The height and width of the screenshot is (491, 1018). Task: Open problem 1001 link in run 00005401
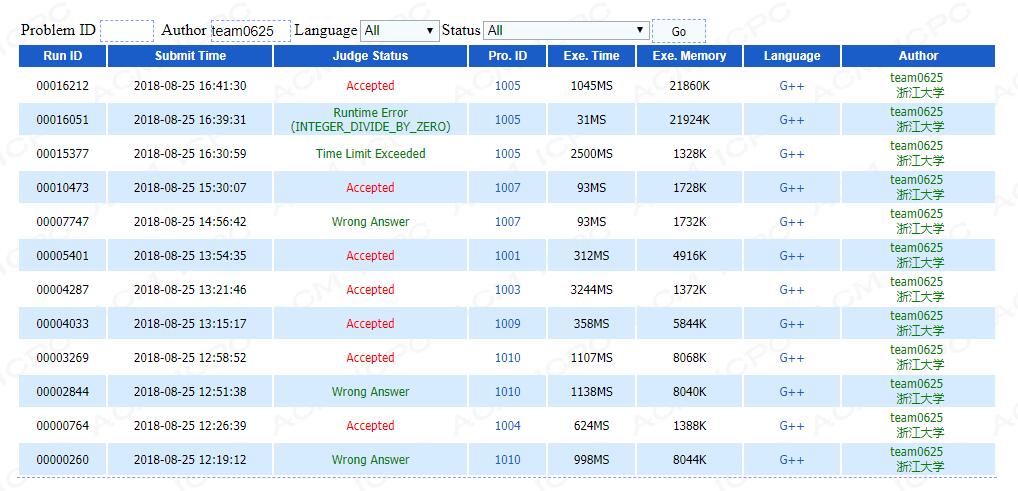pos(508,256)
